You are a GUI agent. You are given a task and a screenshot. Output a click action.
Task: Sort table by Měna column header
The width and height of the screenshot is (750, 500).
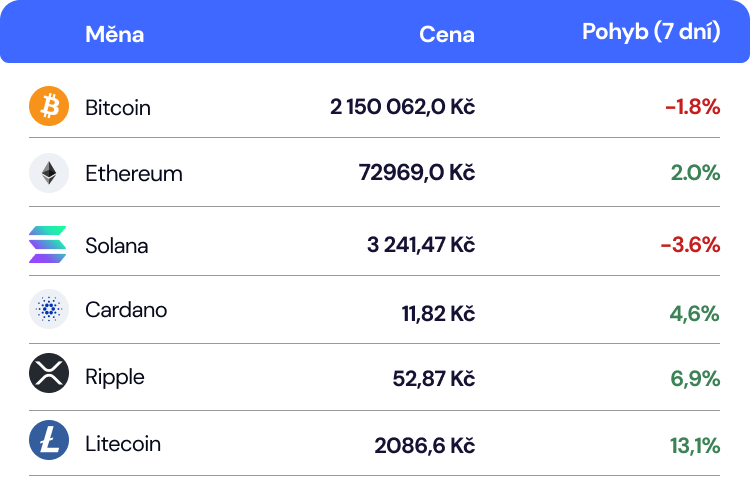tap(114, 34)
